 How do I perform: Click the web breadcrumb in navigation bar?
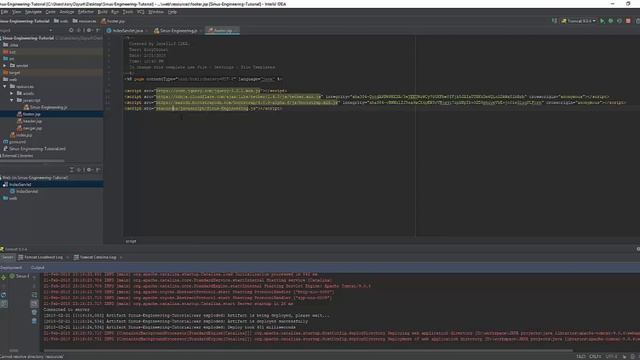click(61, 21)
